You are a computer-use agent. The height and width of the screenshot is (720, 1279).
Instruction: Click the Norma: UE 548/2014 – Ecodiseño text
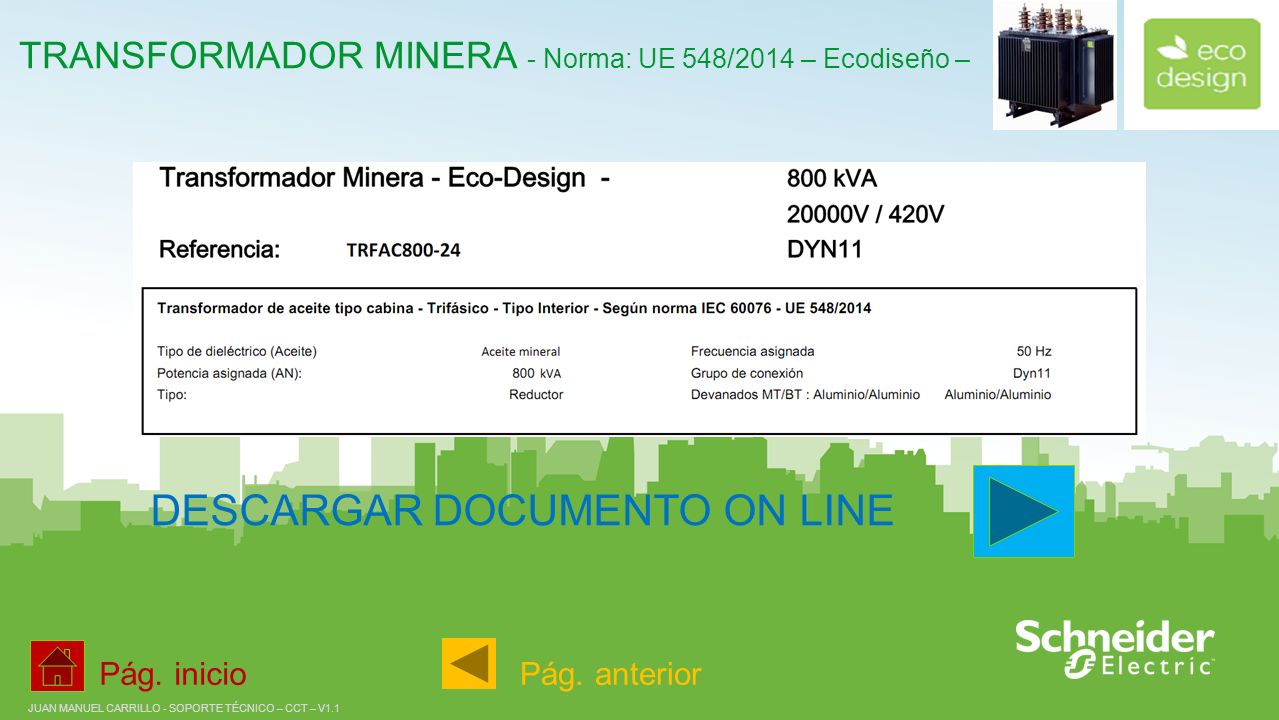coord(757,59)
